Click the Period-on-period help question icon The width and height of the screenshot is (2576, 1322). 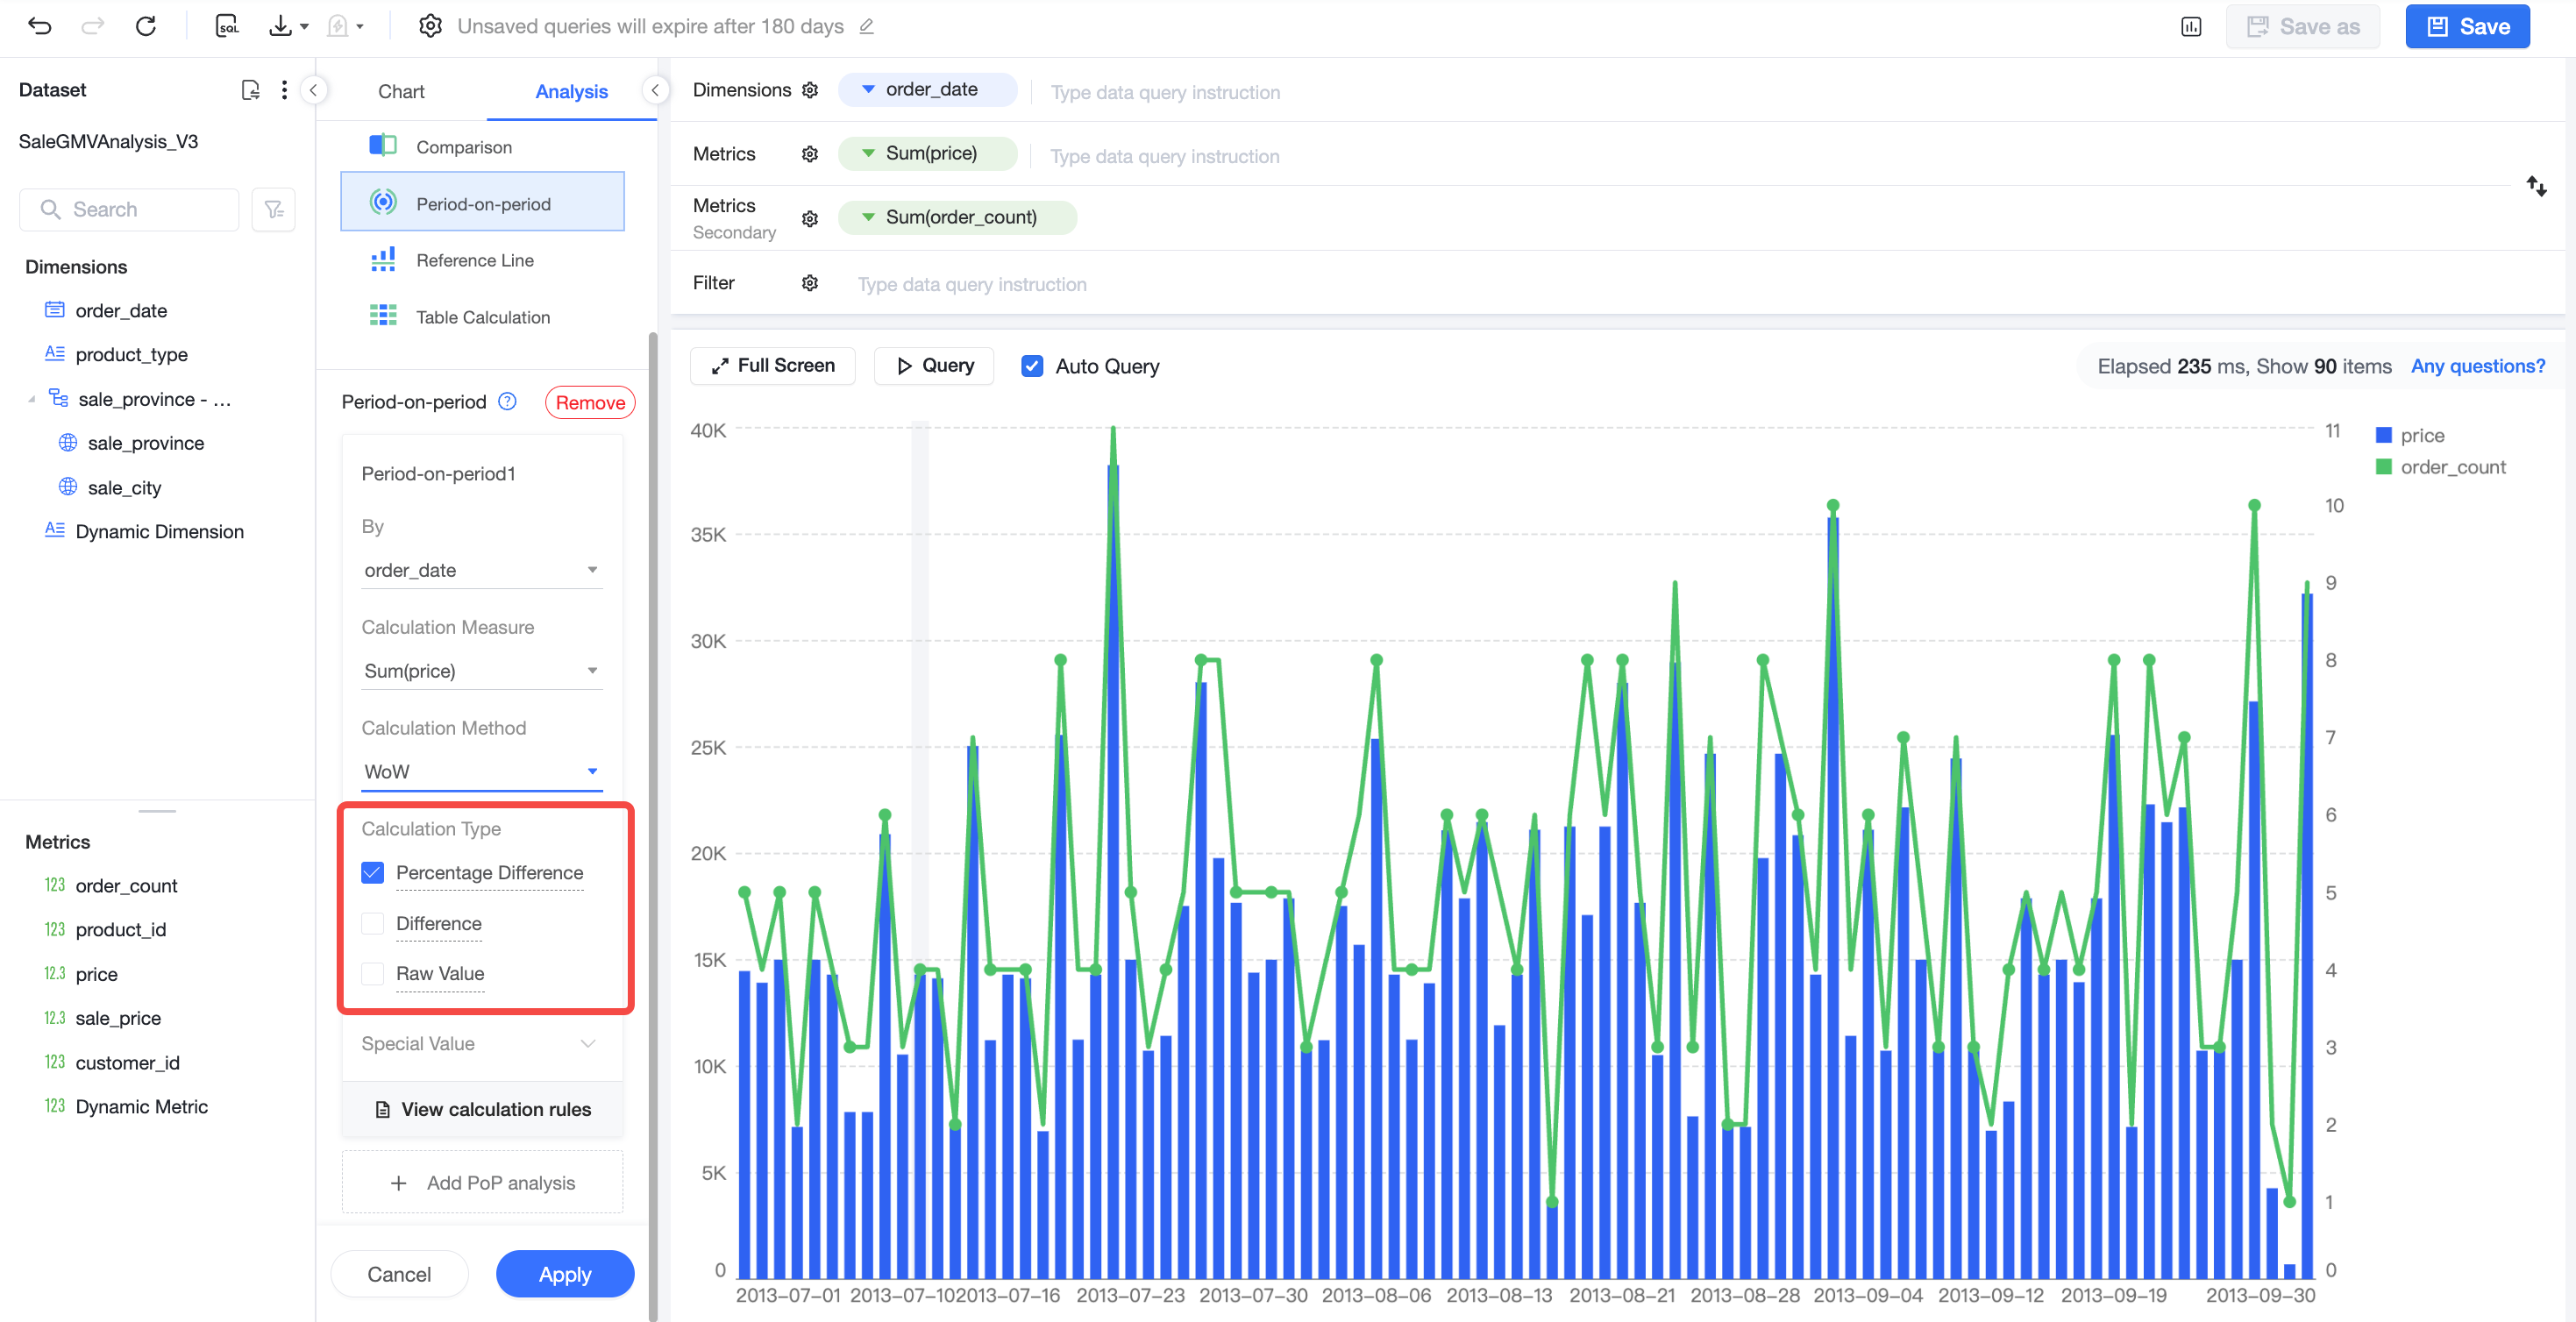[508, 402]
